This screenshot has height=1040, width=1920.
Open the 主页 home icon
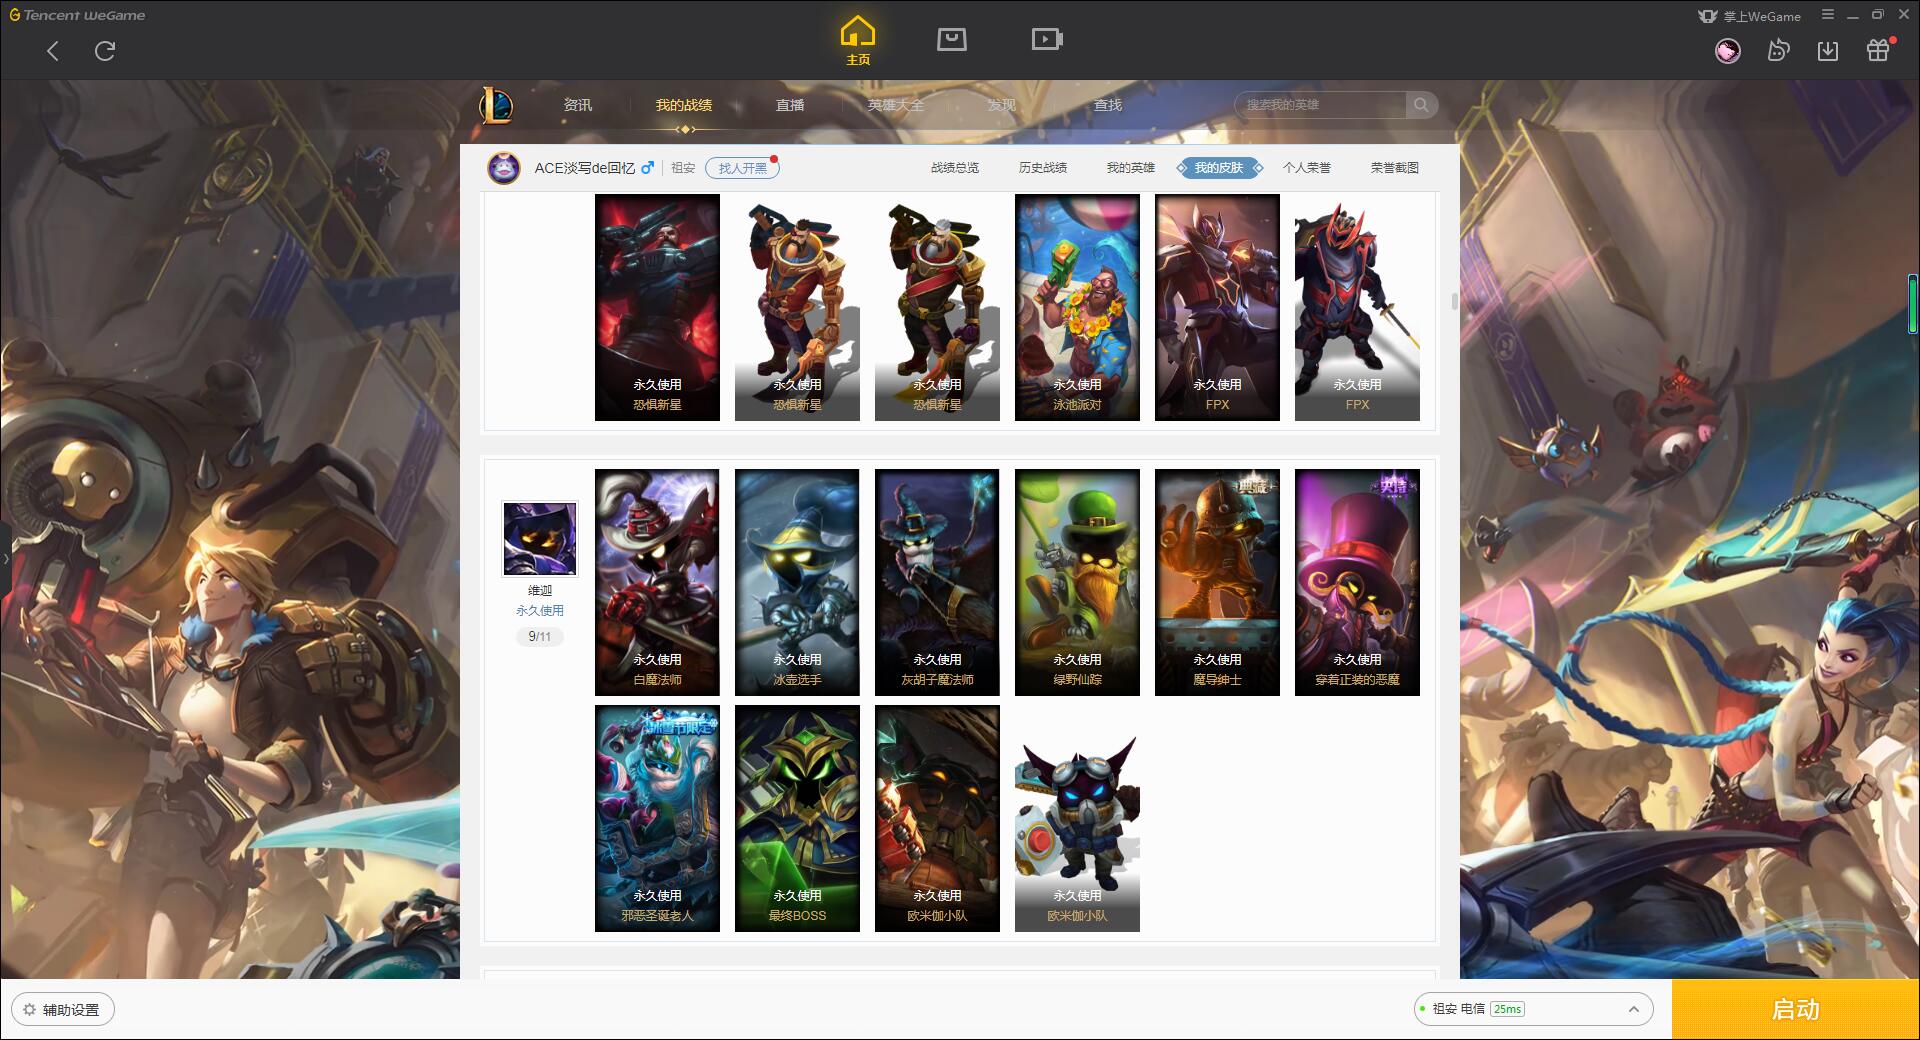tap(858, 41)
